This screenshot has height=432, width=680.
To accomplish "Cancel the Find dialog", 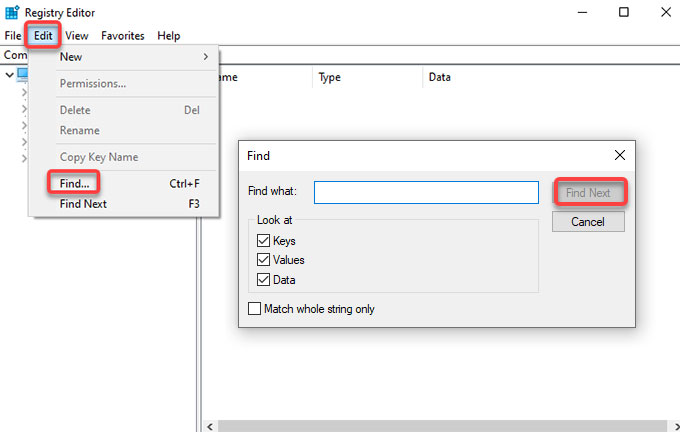I will point(588,222).
